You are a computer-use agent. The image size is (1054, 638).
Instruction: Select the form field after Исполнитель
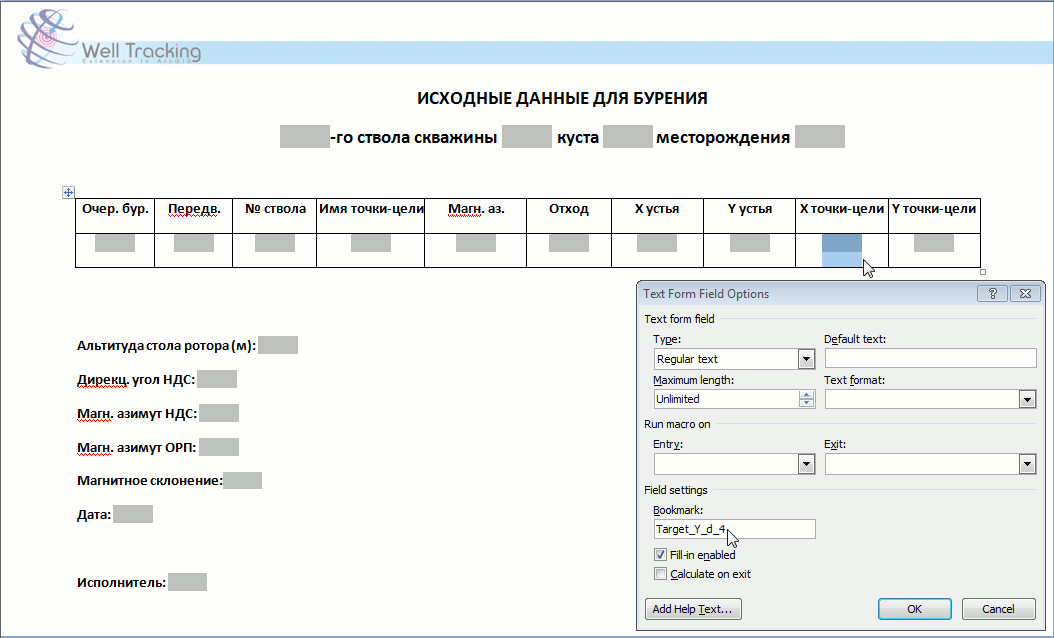187,581
